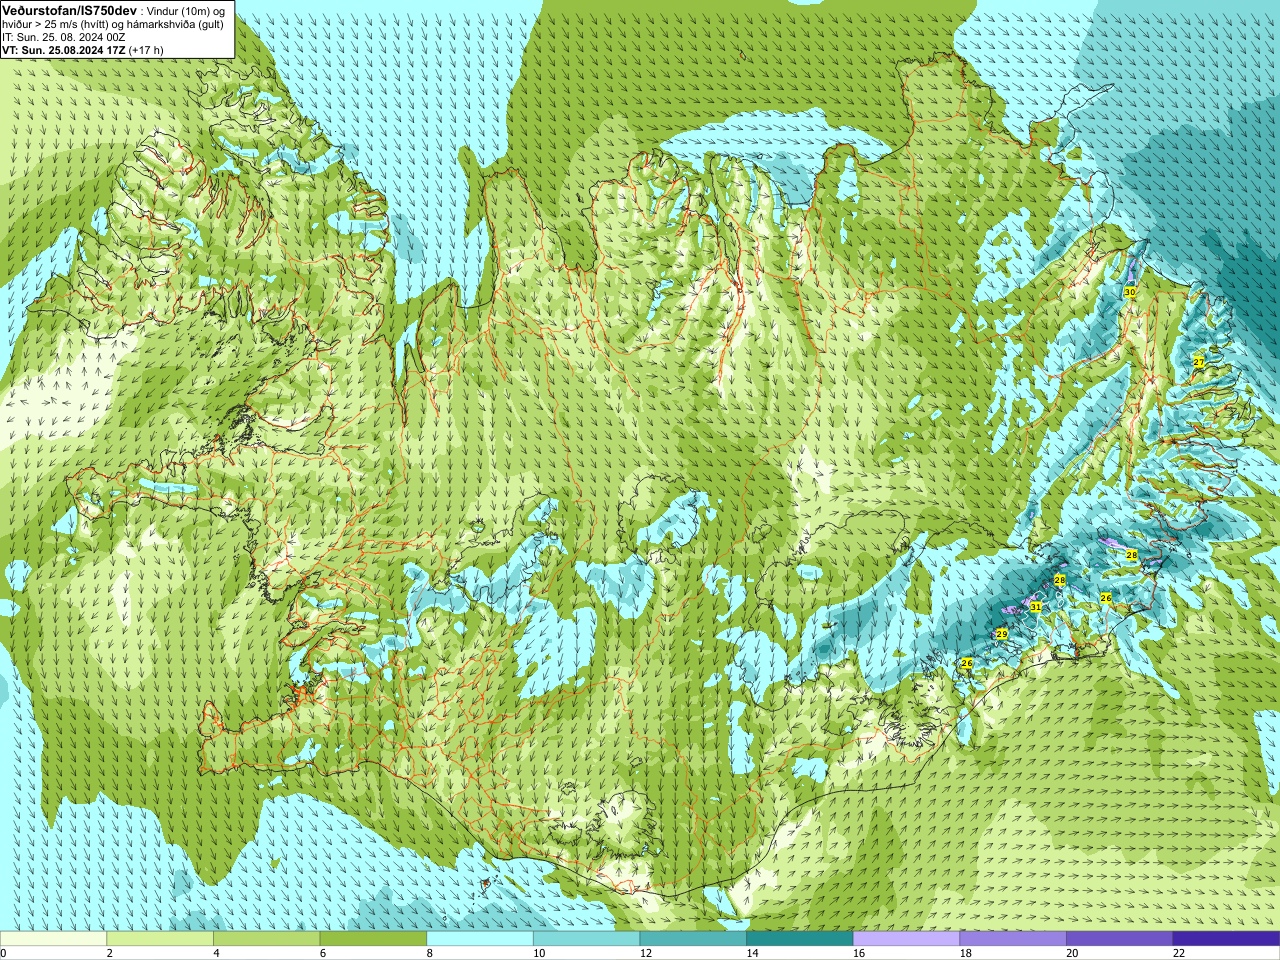The width and height of the screenshot is (1280, 960).
Task: Click the yellow gust label 27
Action: coord(1199,362)
